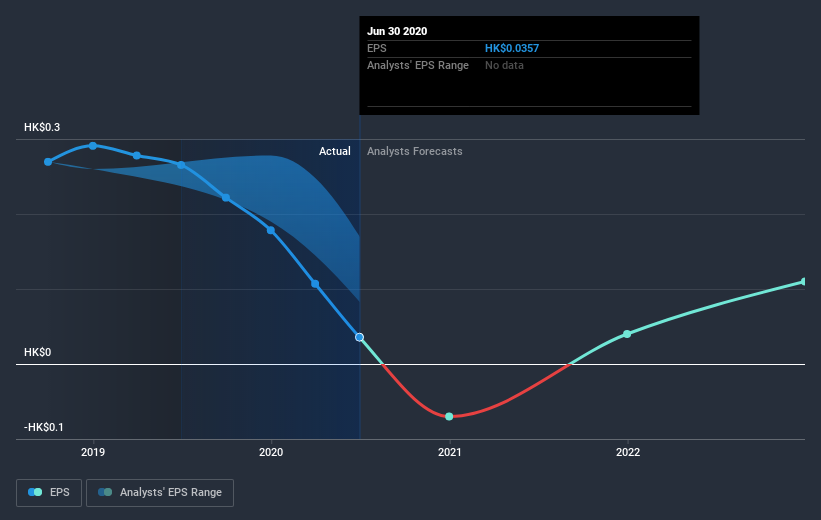This screenshot has height=520, width=821.
Task: Click the 2020 x-axis label
Action: 271,452
